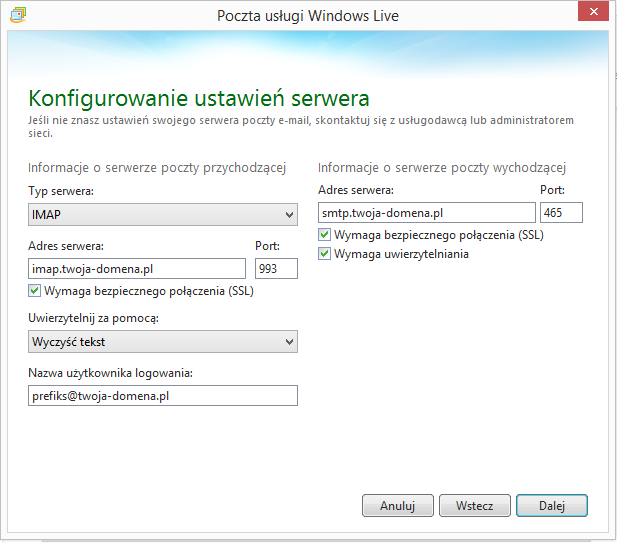Click the incoming port field 993
This screenshot has width=617, height=543.
coord(276,269)
